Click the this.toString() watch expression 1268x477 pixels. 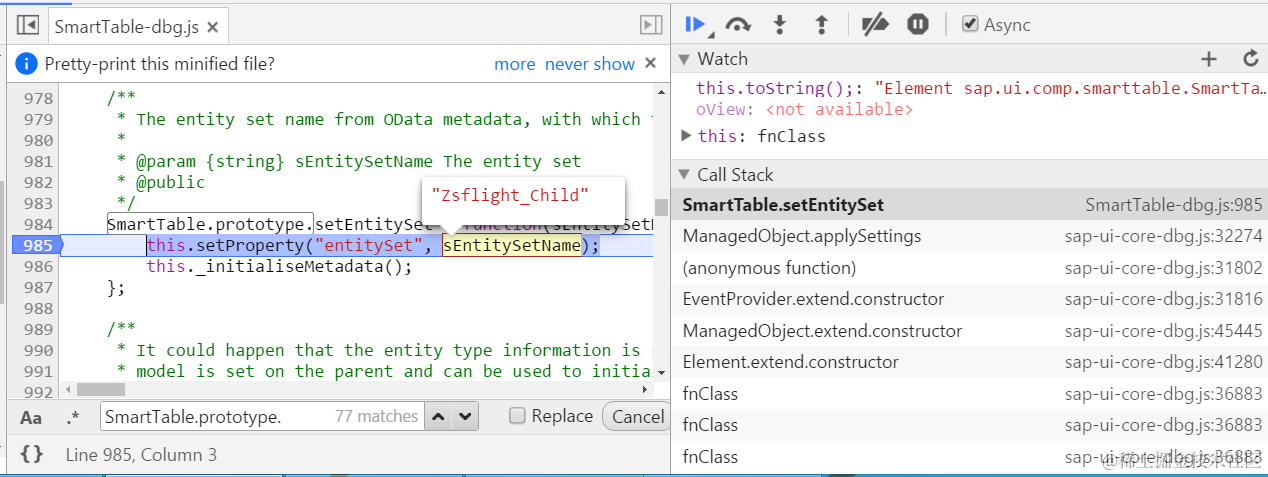[x=980, y=89]
